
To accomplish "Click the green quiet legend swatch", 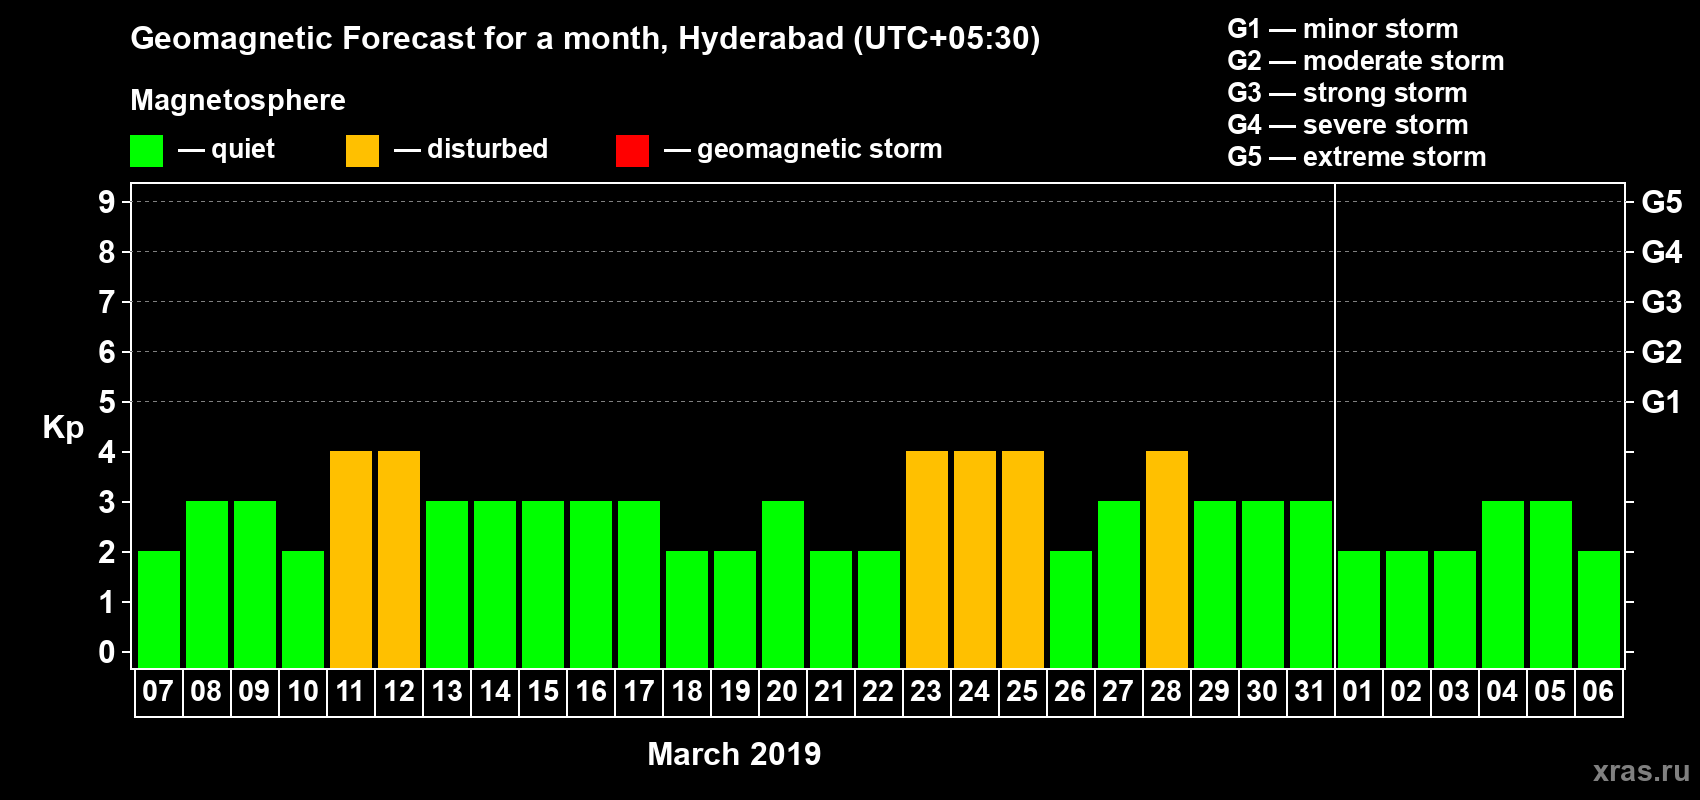I will coord(146,151).
